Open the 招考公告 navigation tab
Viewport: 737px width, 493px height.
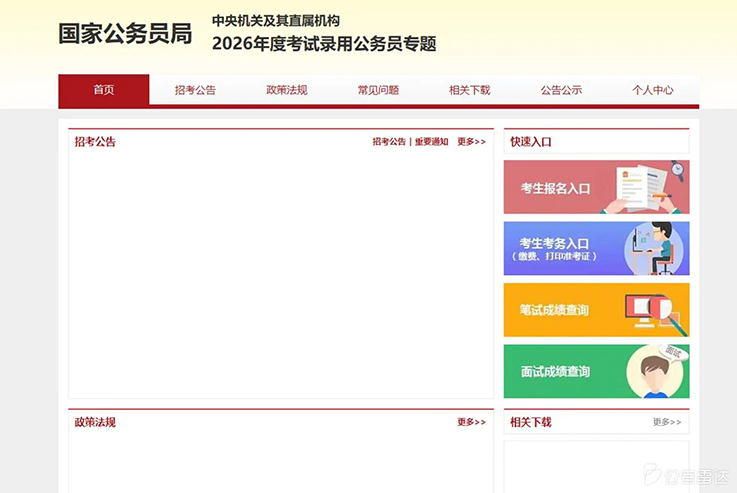(x=195, y=90)
